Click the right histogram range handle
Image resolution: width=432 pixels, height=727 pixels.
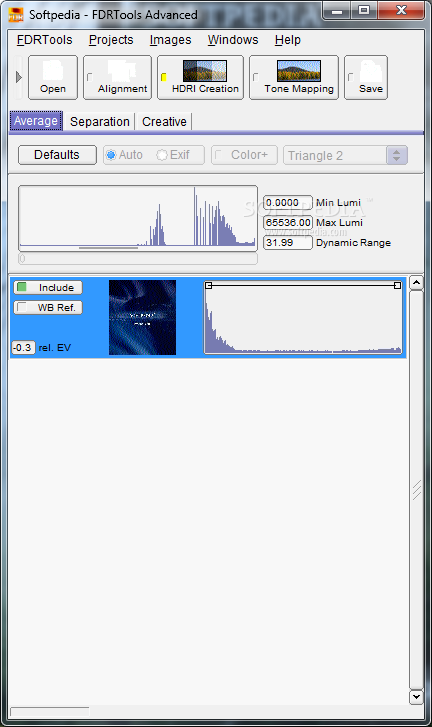tap(397, 286)
